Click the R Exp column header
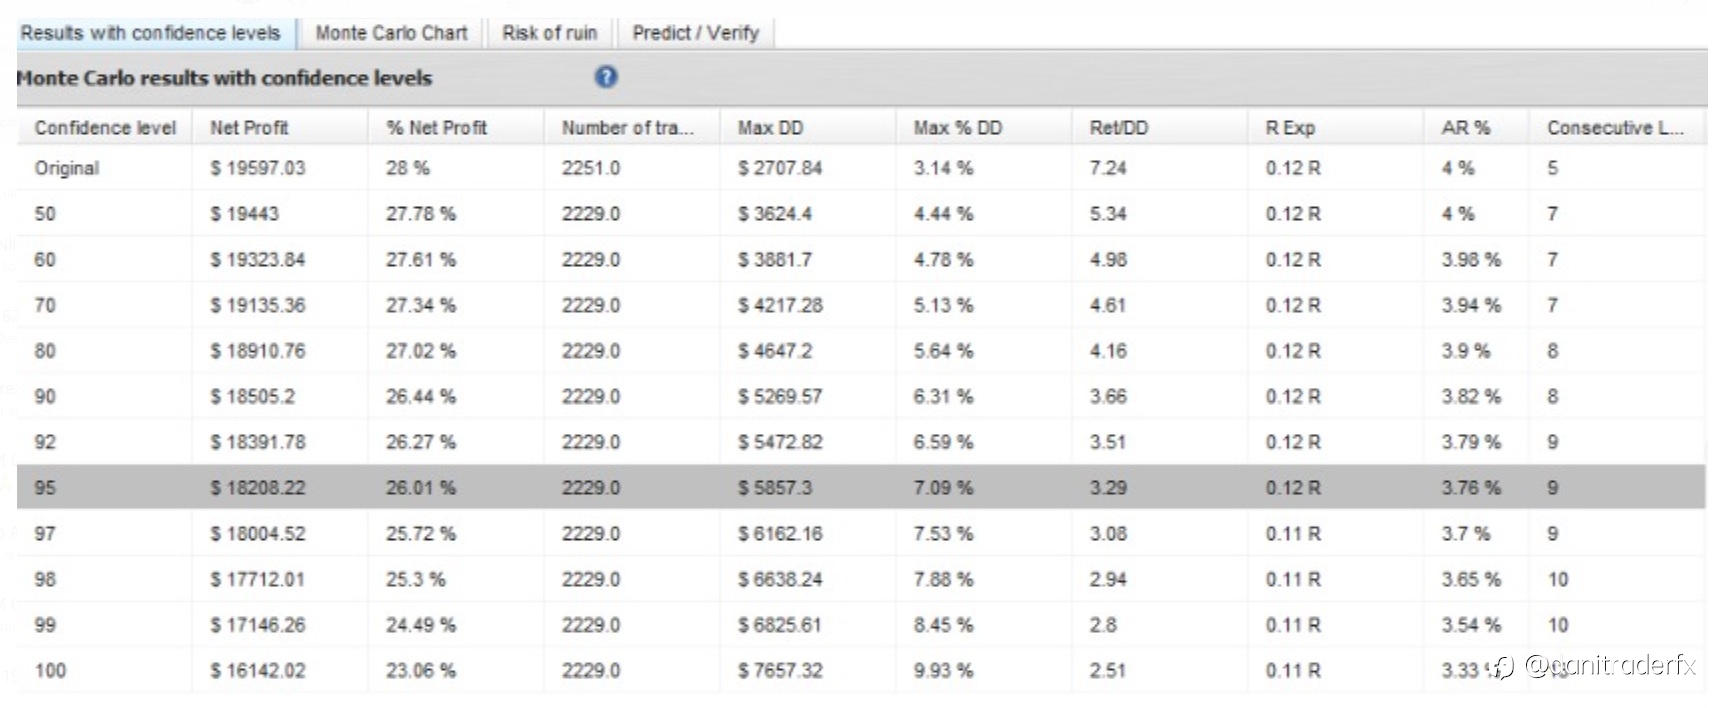The height and width of the screenshot is (708, 1716). (x=1290, y=128)
